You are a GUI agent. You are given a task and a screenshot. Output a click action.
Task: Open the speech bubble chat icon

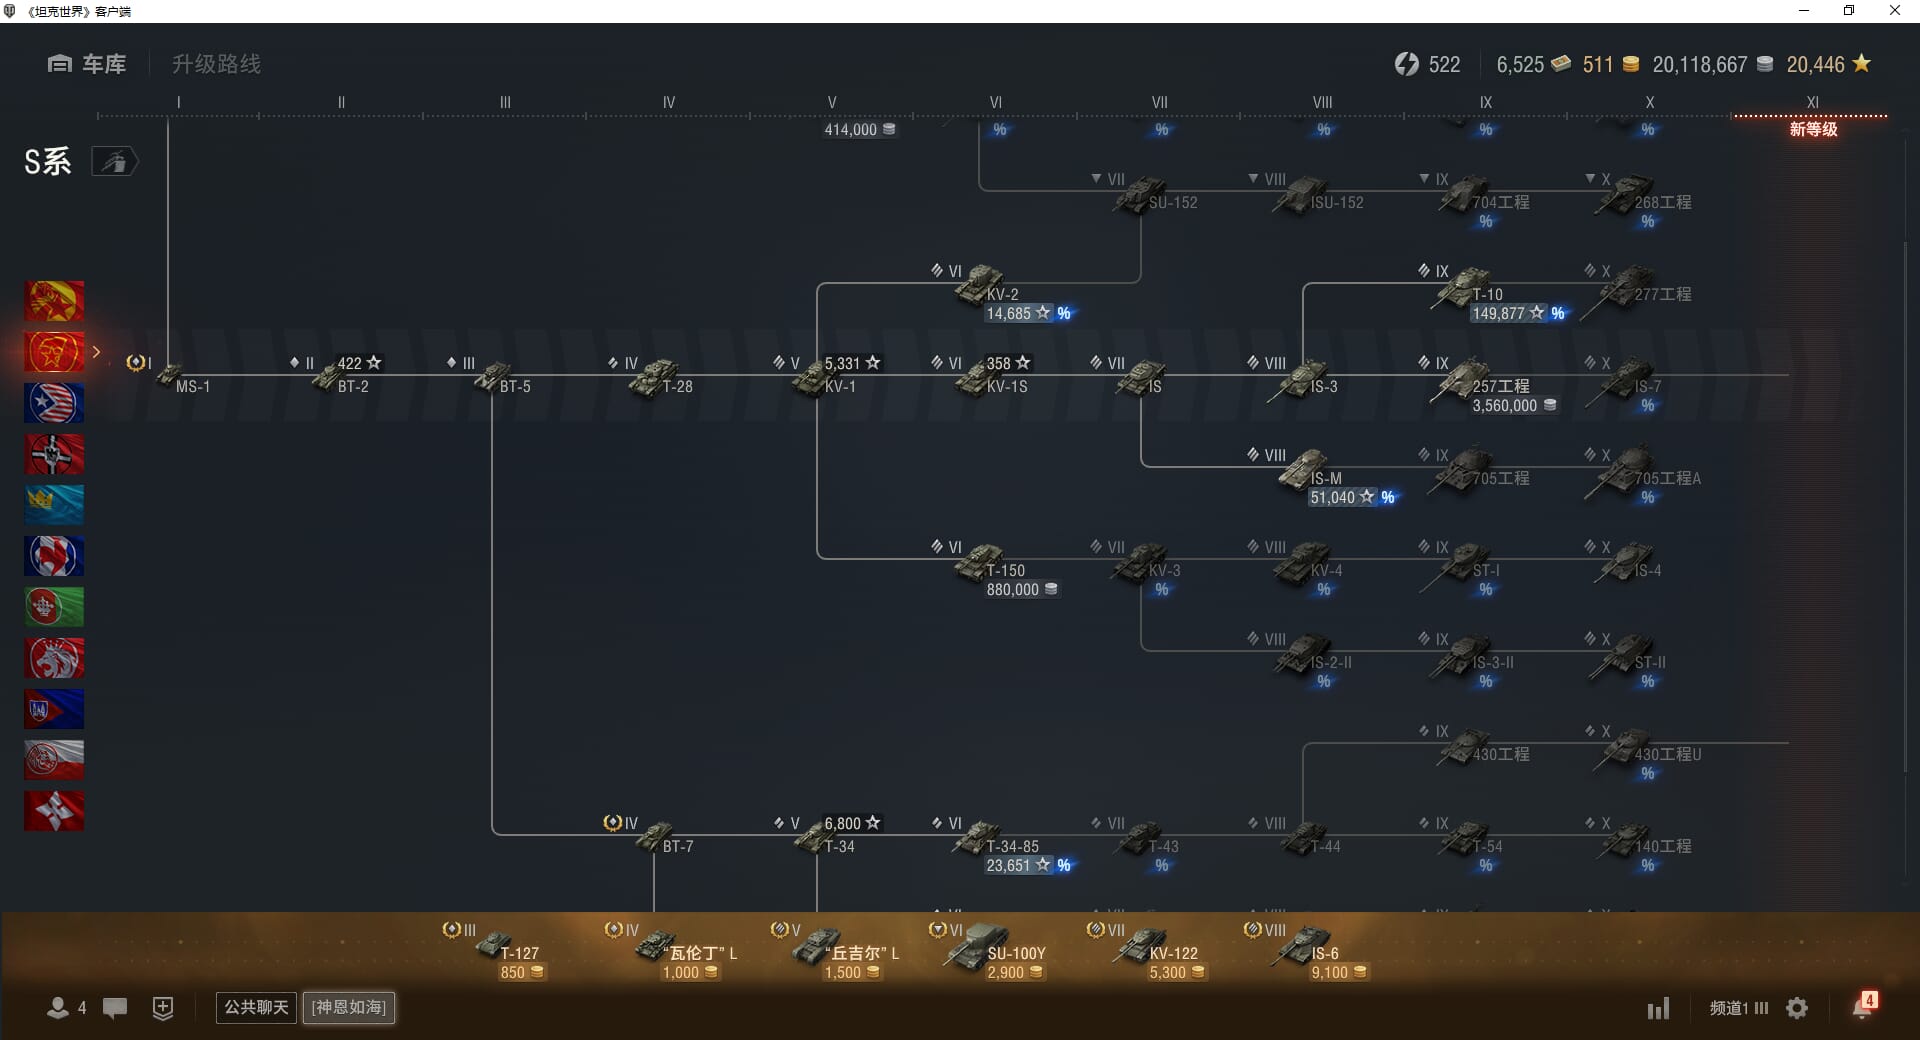(x=115, y=1008)
